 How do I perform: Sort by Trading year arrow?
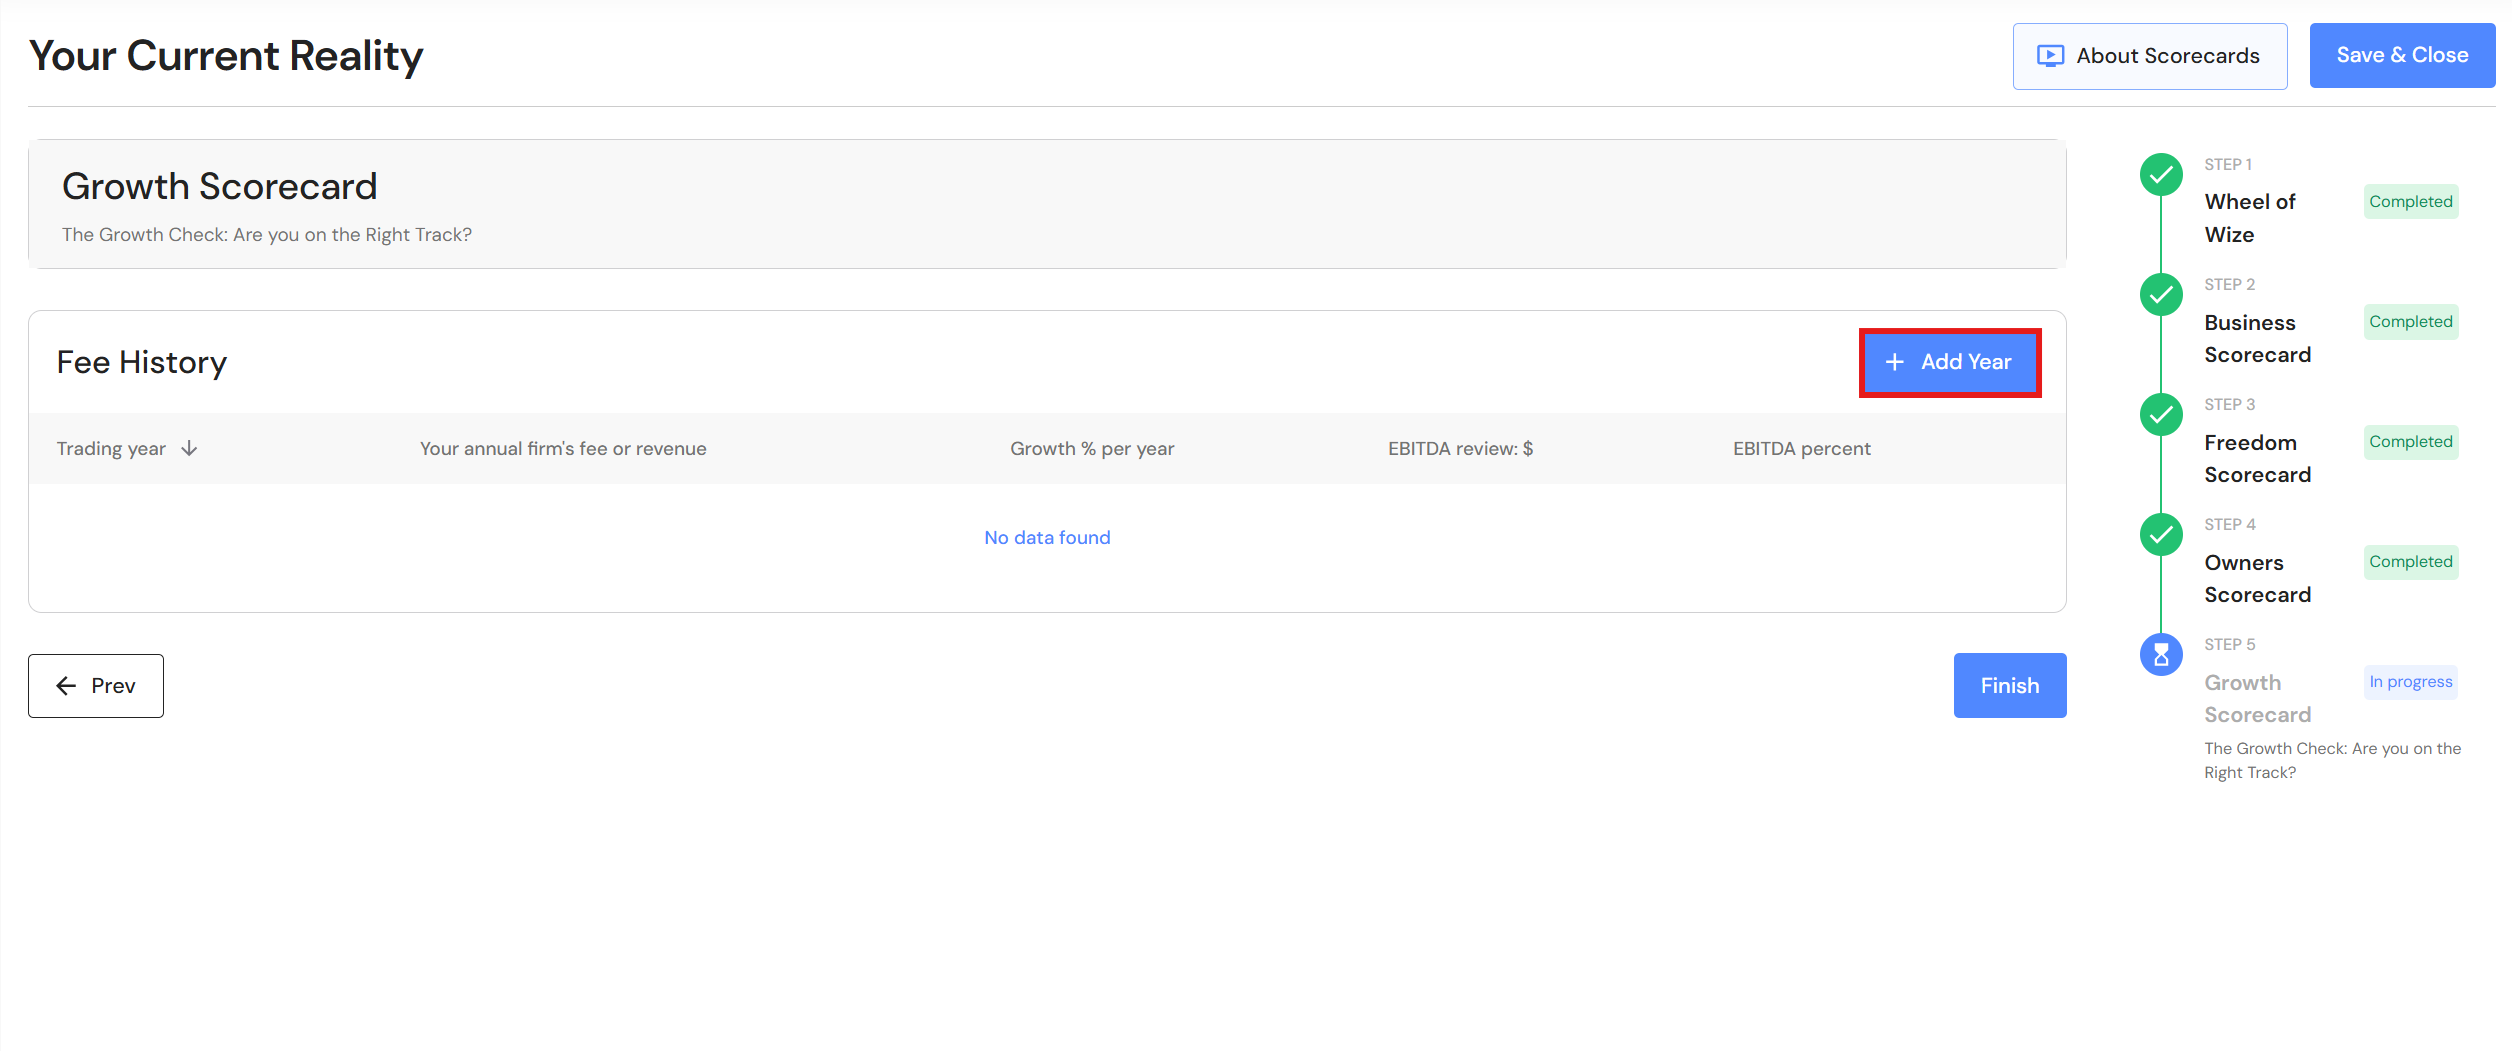pyautogui.click(x=189, y=449)
